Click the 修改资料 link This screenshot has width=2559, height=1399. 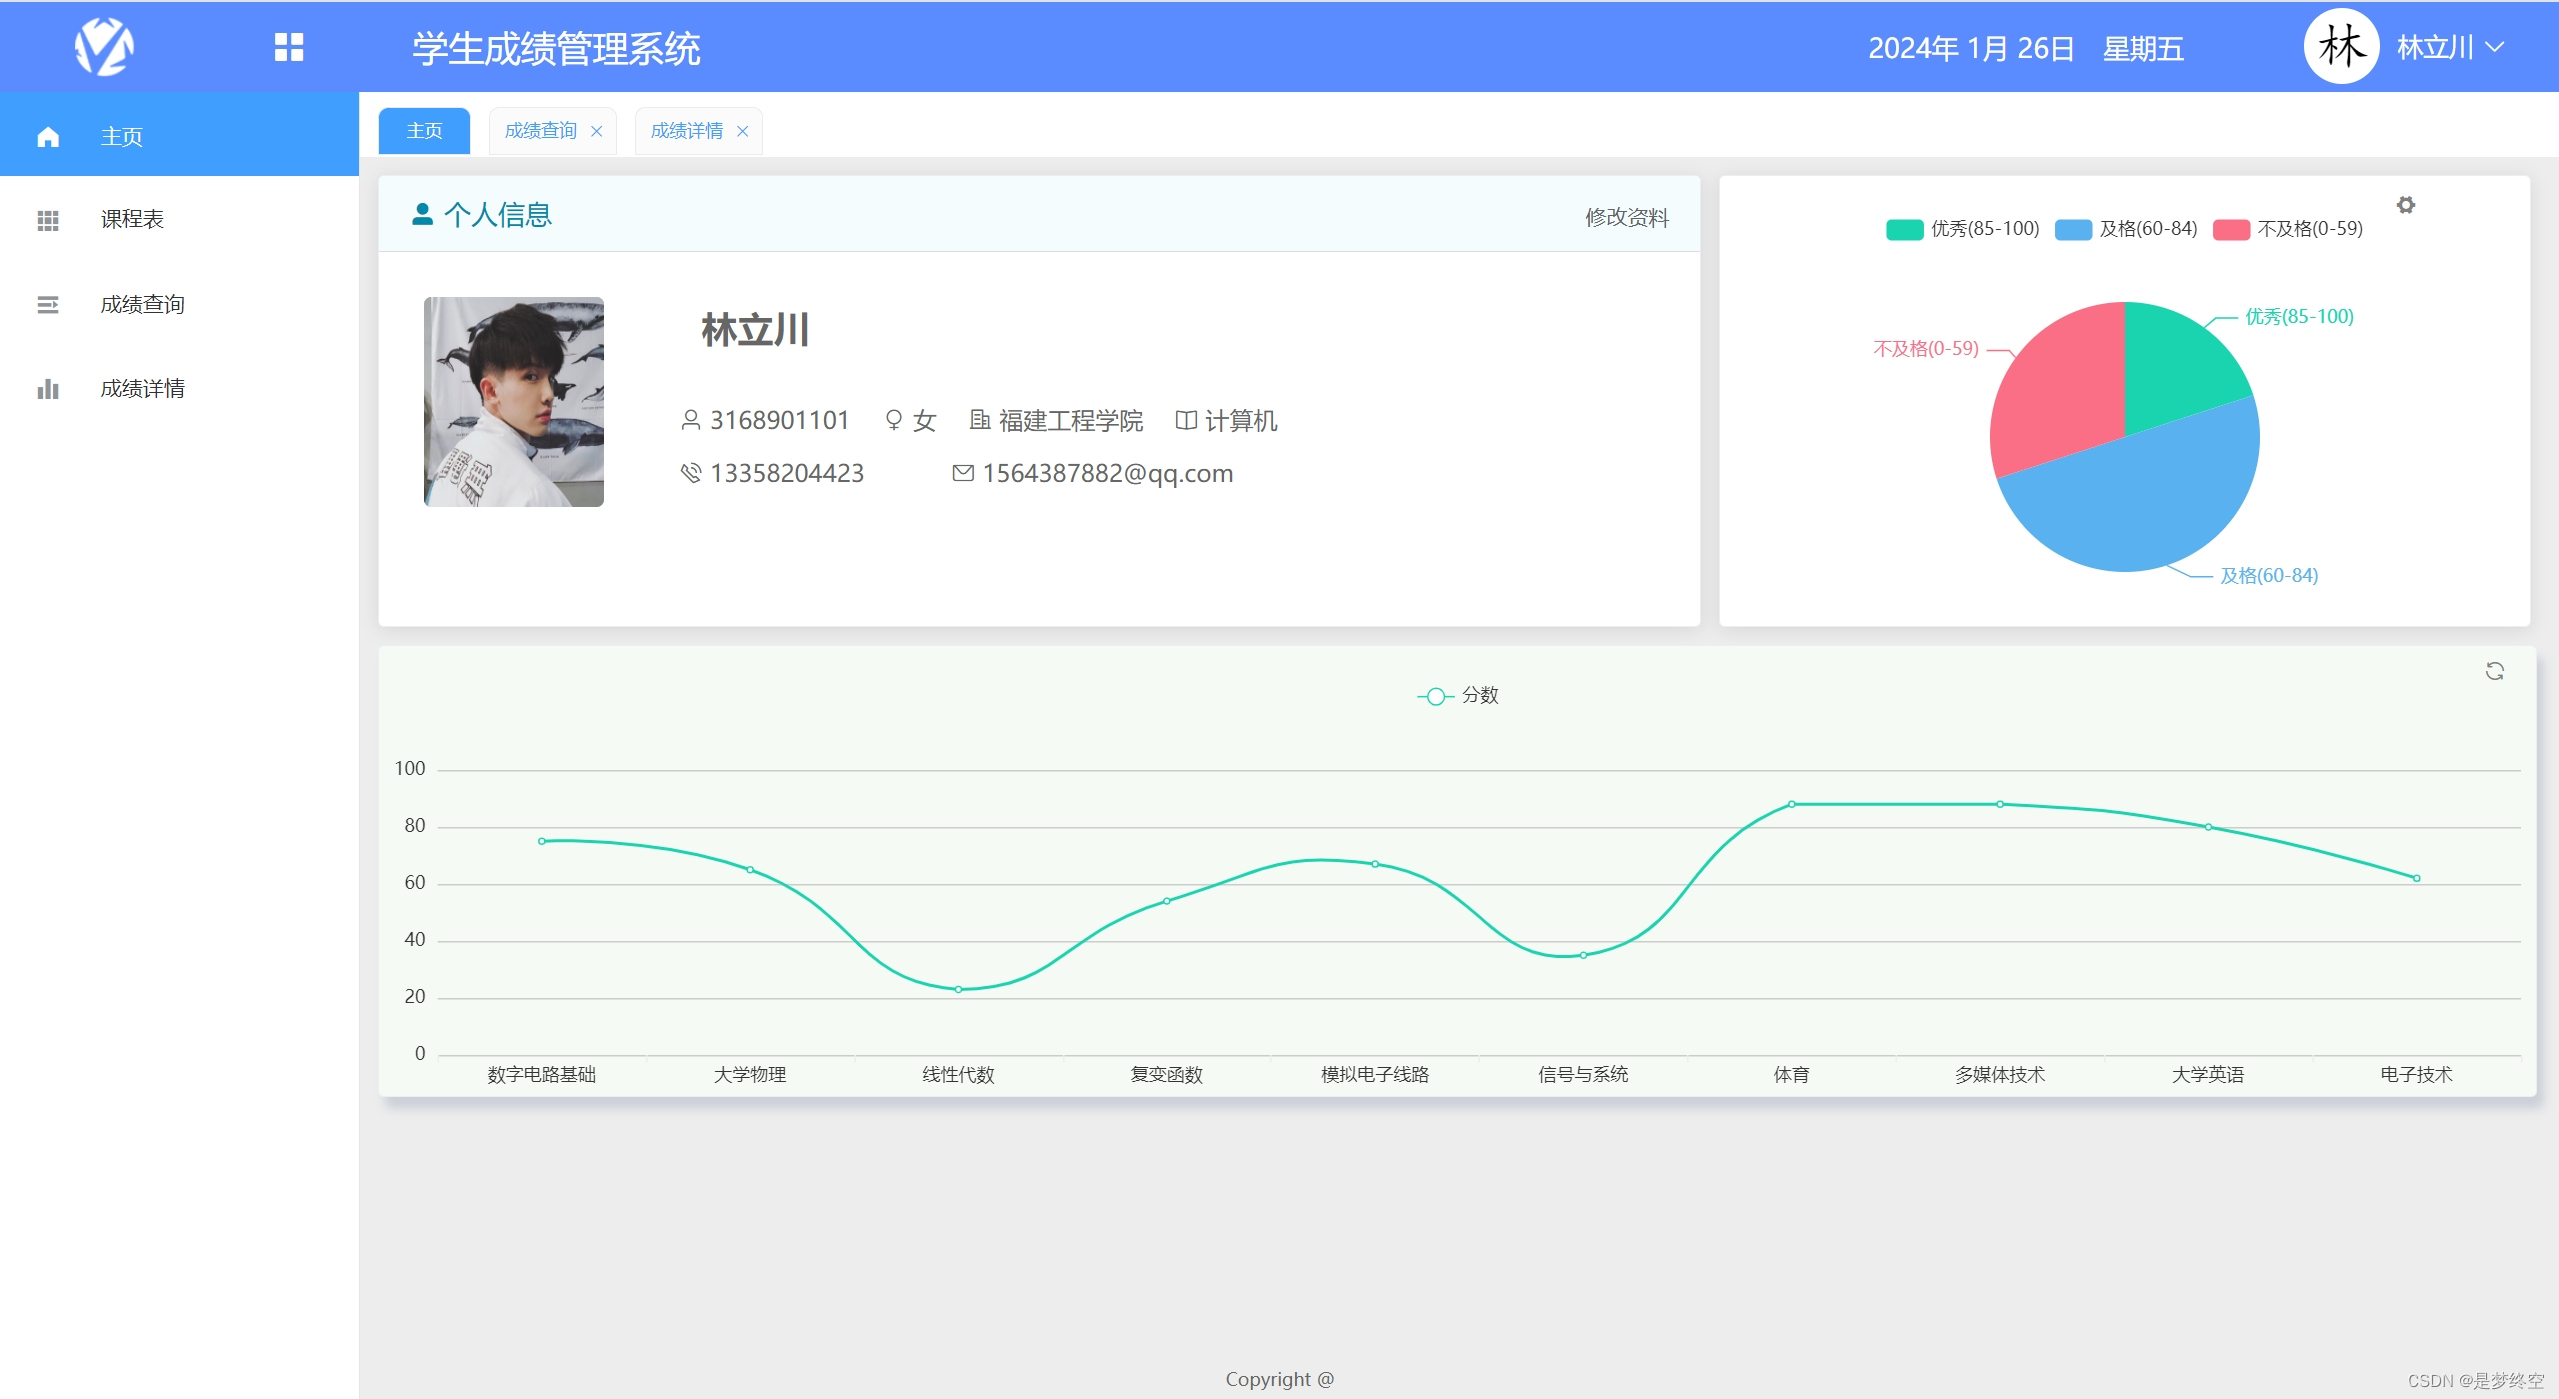[x=1626, y=217]
